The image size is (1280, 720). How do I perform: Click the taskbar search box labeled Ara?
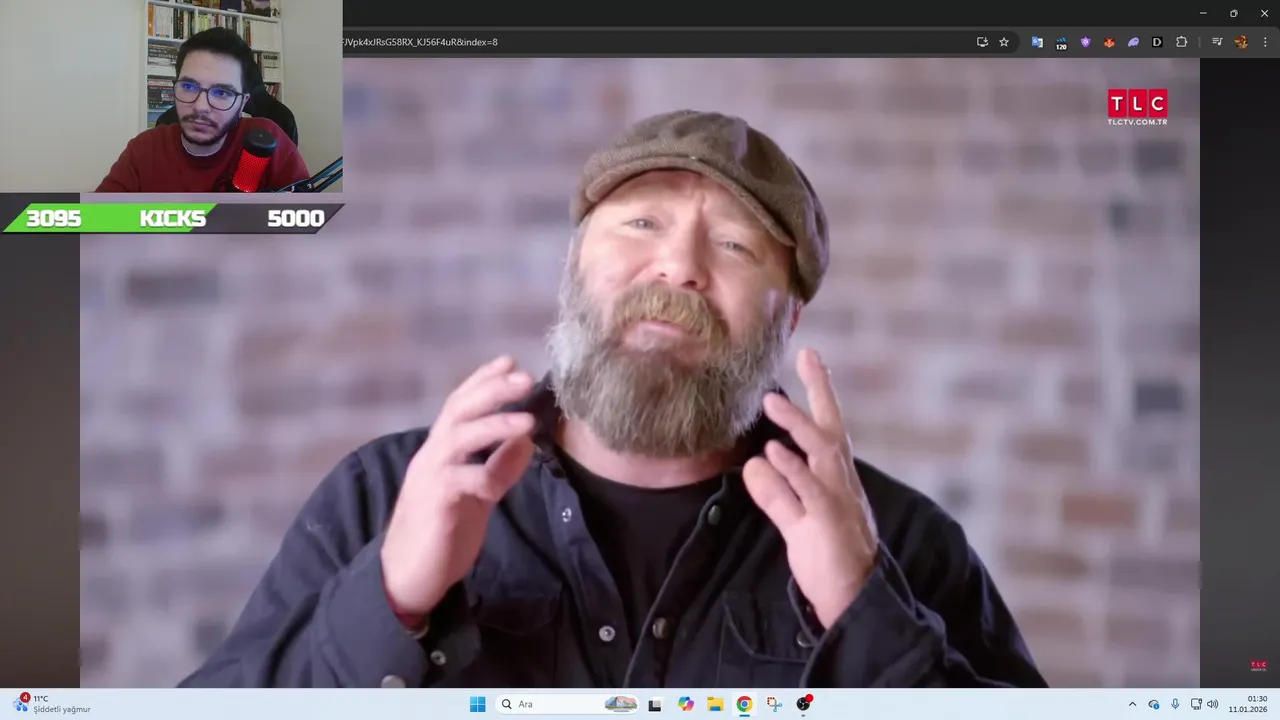(568, 704)
